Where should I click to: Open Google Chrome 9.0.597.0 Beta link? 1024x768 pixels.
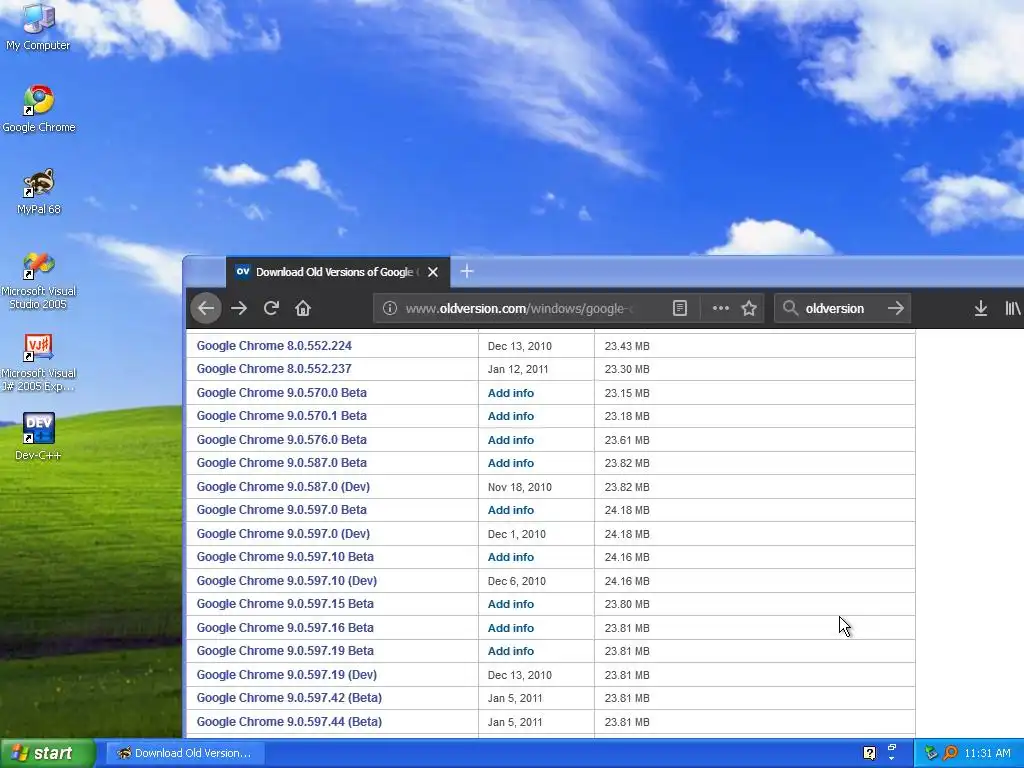(x=281, y=509)
